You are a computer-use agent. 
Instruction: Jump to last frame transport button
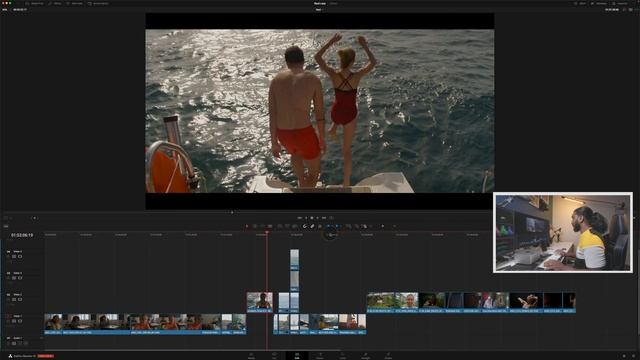[324, 218]
